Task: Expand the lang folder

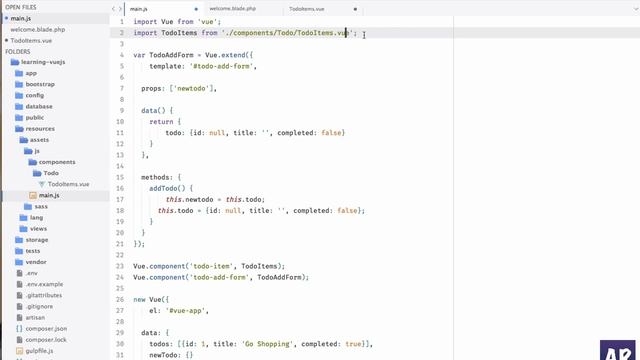Action: 36,218
